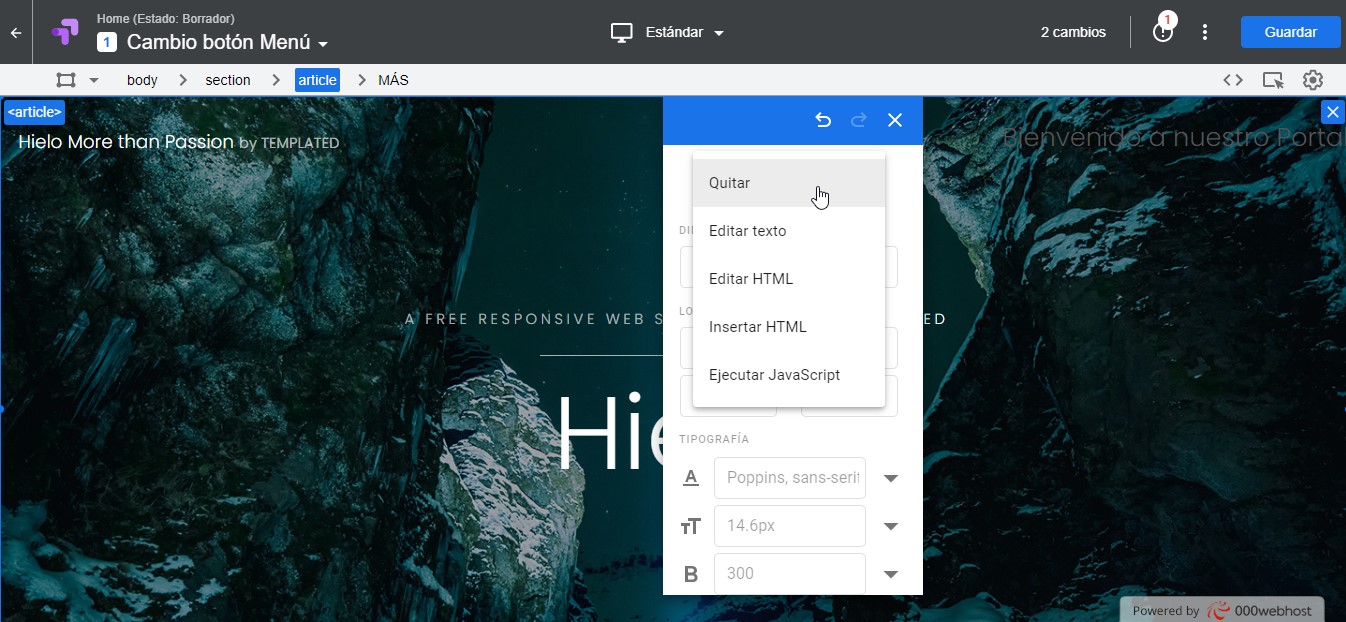Expand the Estándar device dropdown
Image resolution: width=1346 pixels, height=622 pixels.
pos(667,32)
